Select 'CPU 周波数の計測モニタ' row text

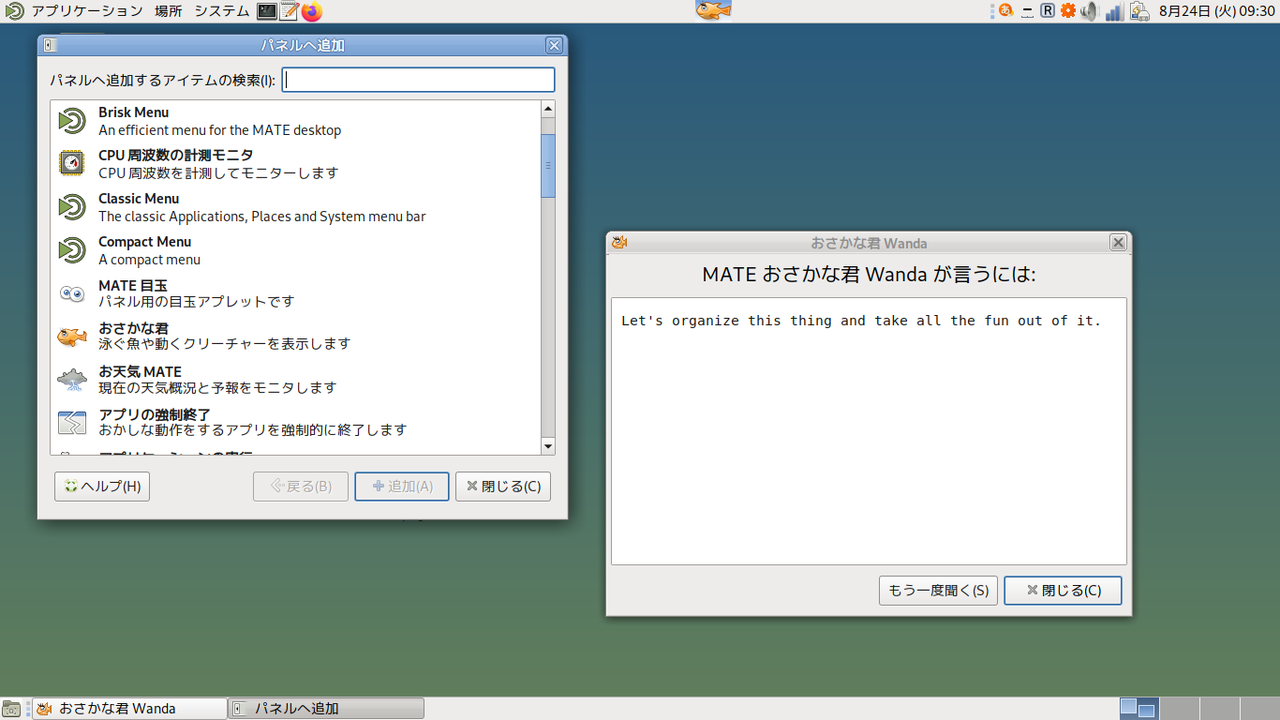(x=175, y=156)
